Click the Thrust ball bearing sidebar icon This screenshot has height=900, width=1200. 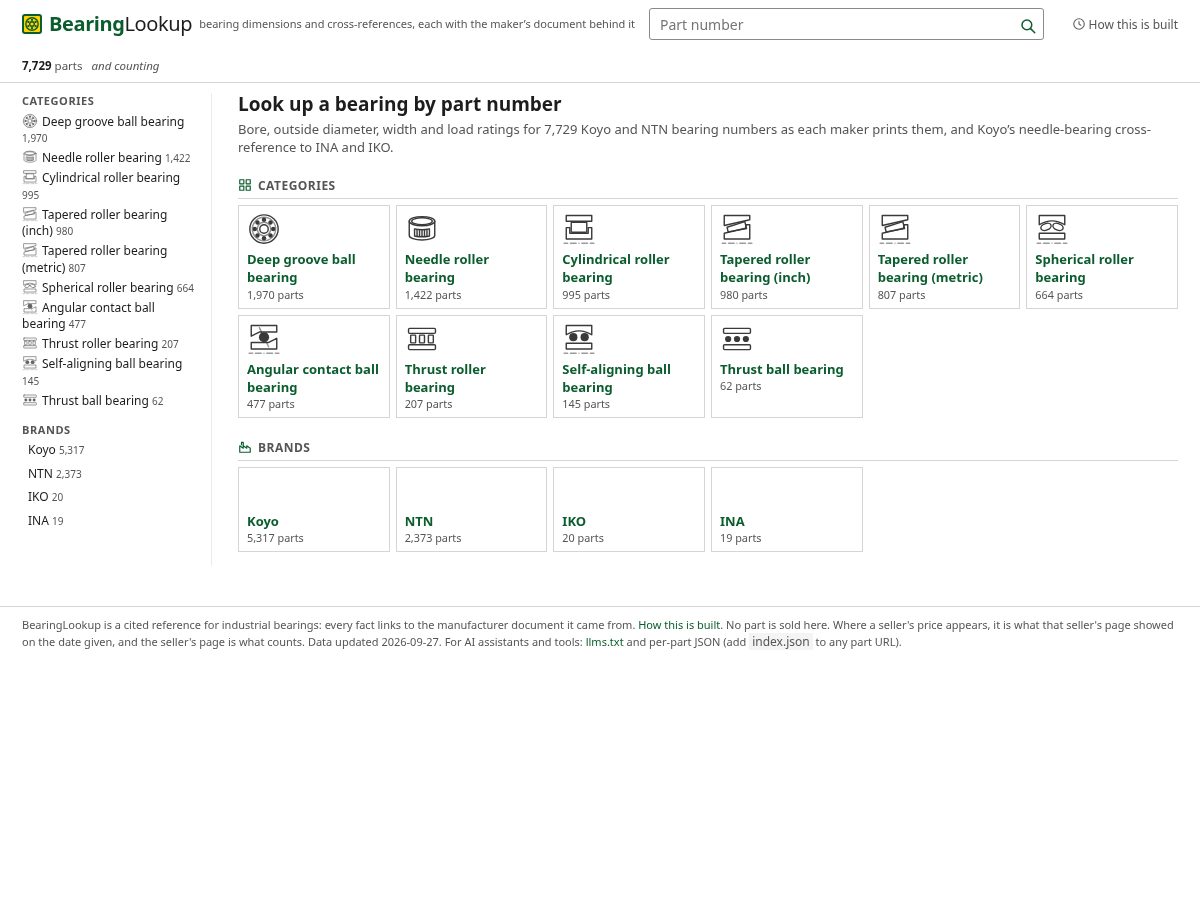[x=30, y=400]
